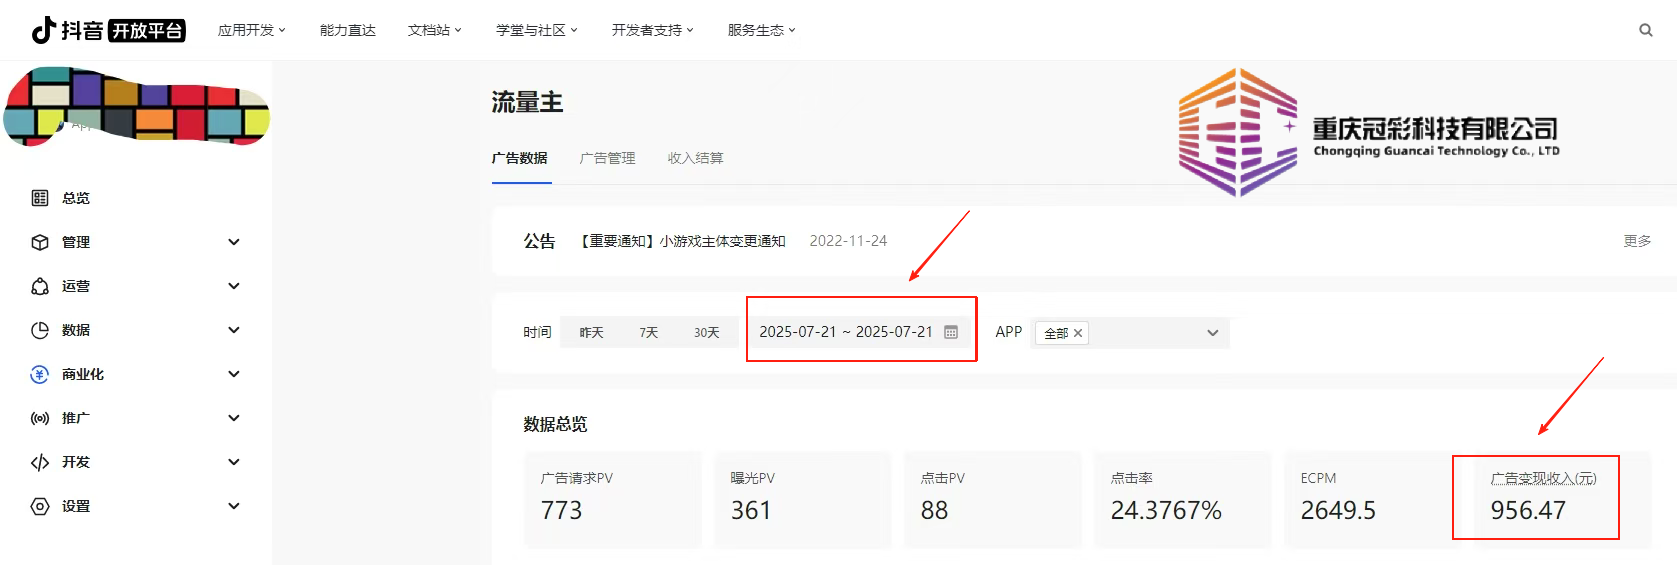This screenshot has width=1677, height=565.
Task: Switch to the 广告管理 tab
Action: point(608,158)
